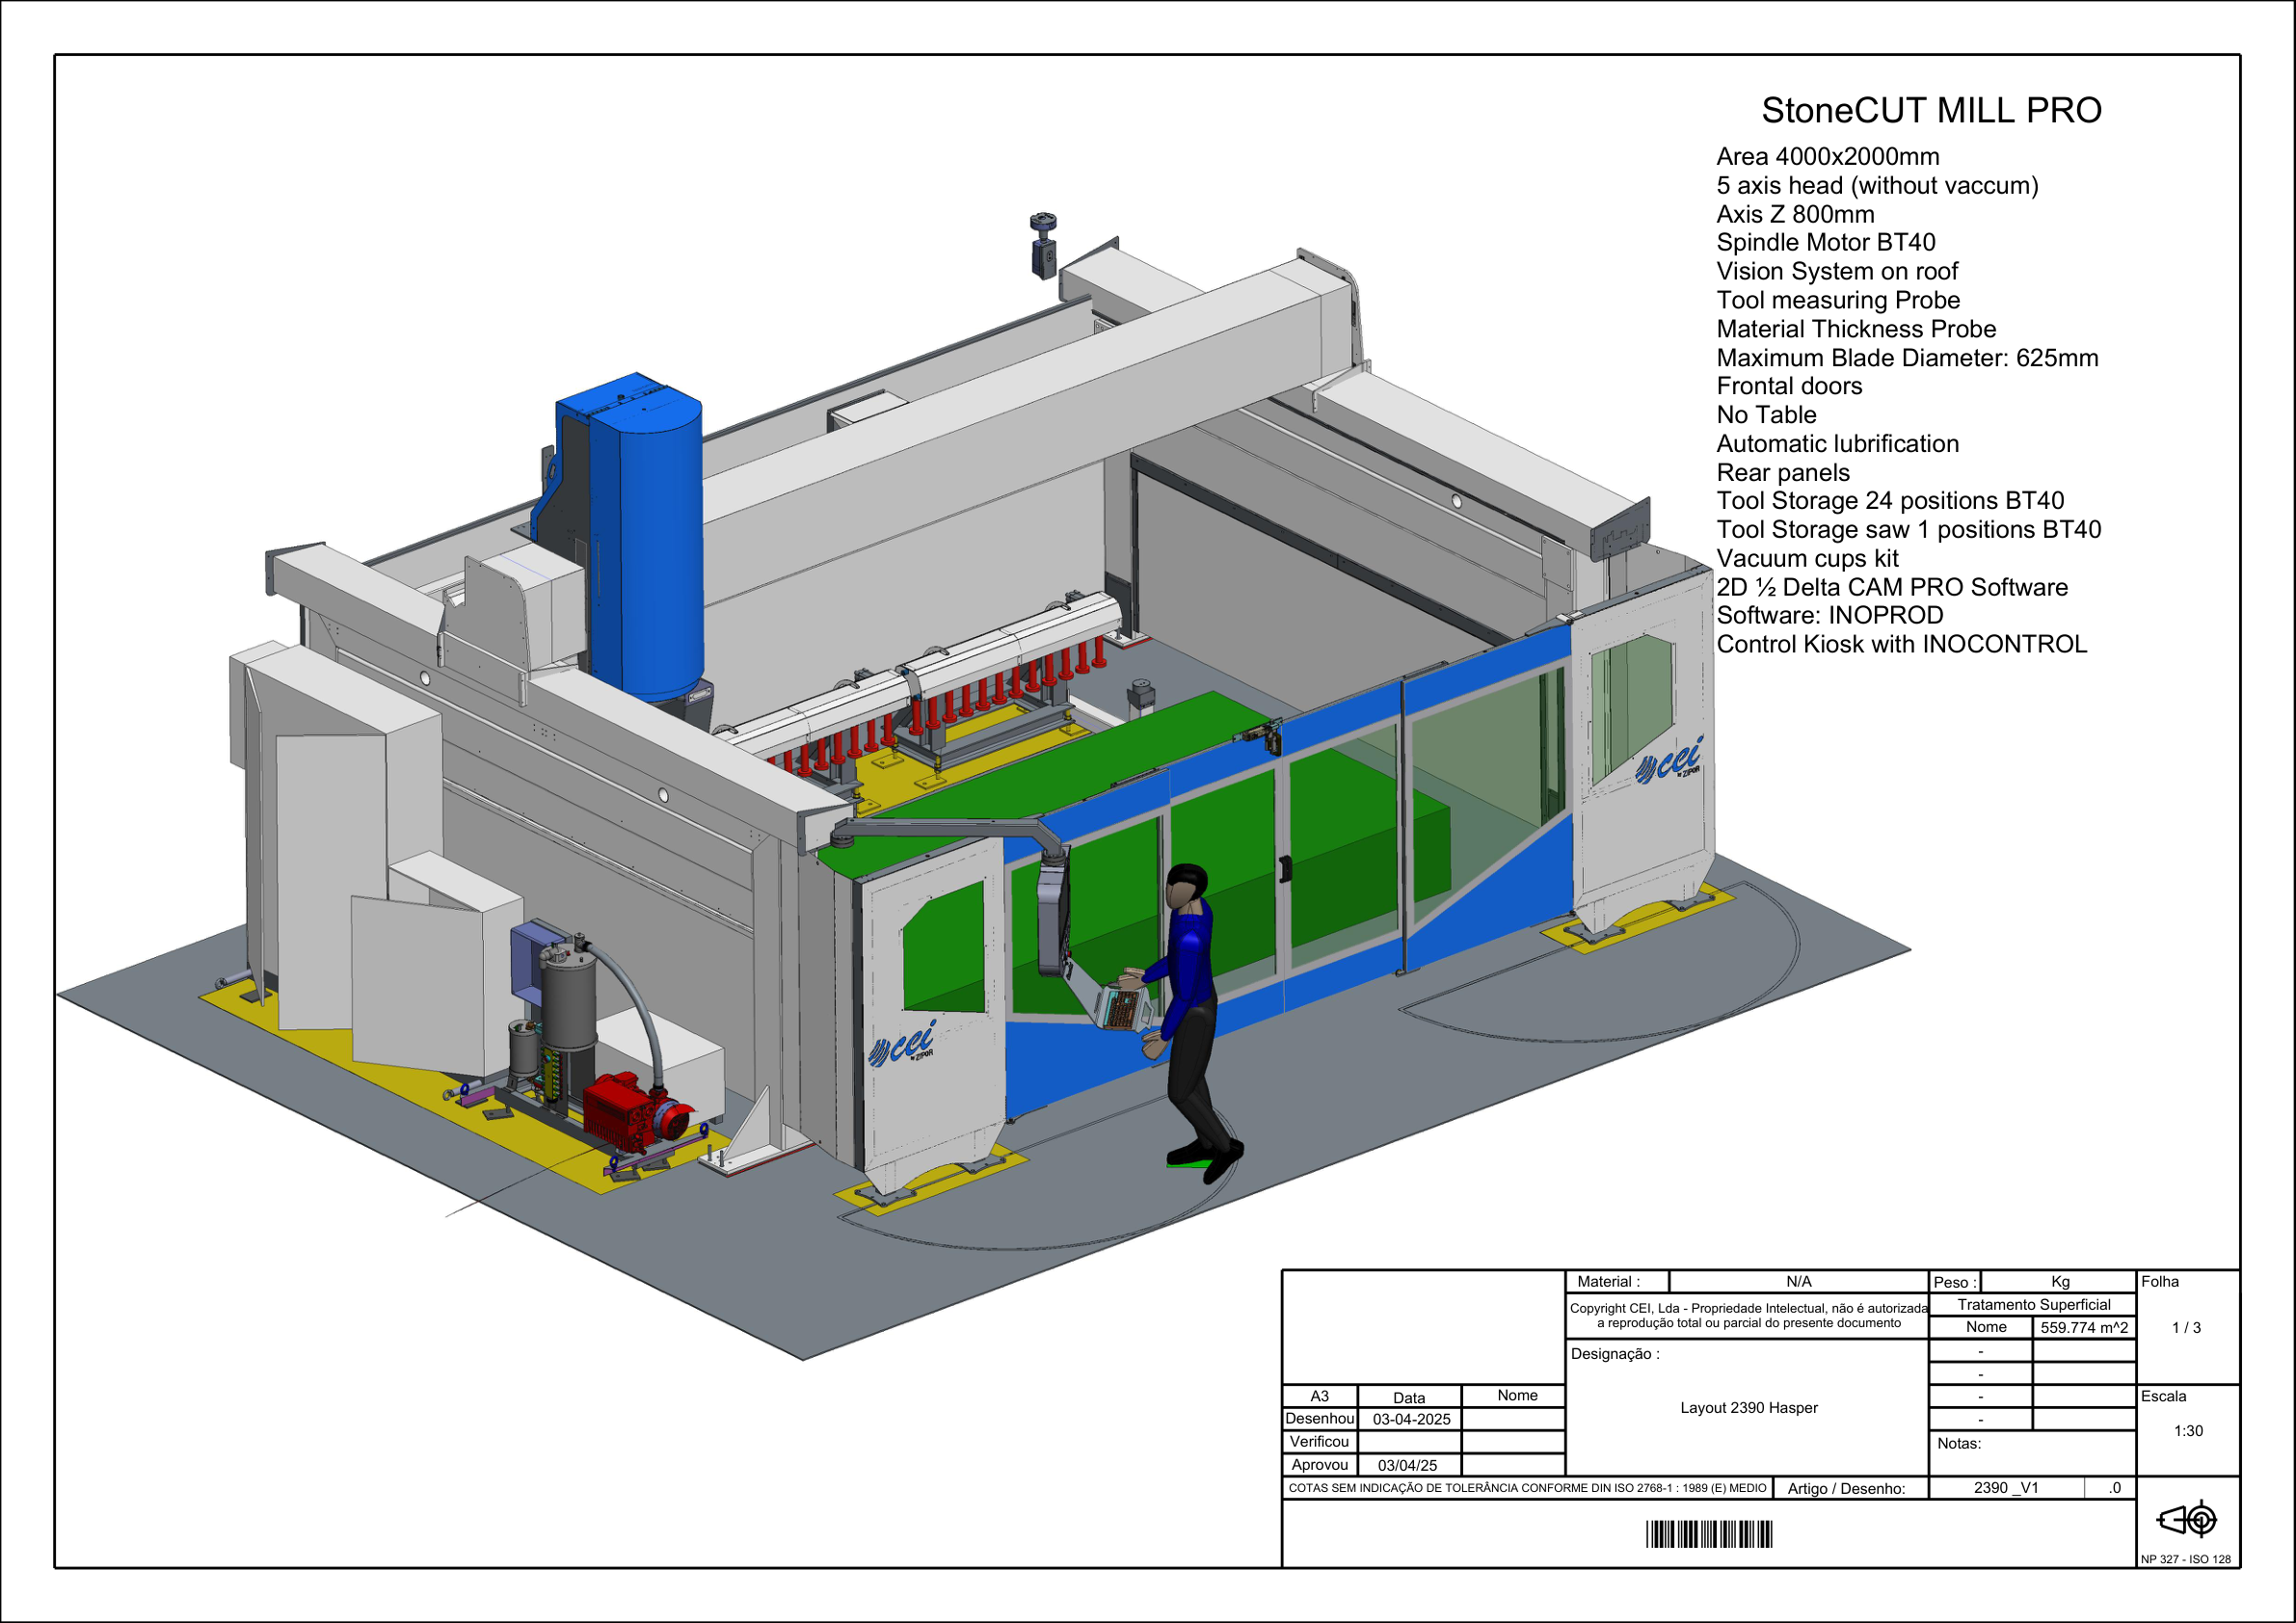This screenshot has width=2296, height=1623.
Task: Click the scale value '1:30'
Action: click(x=2188, y=1431)
